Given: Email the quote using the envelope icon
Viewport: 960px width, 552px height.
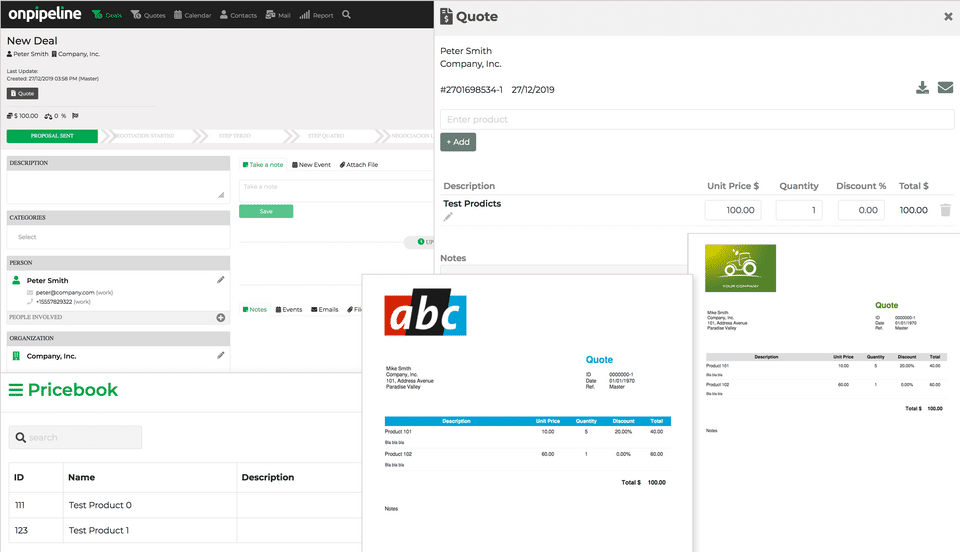Looking at the screenshot, I should 945,88.
